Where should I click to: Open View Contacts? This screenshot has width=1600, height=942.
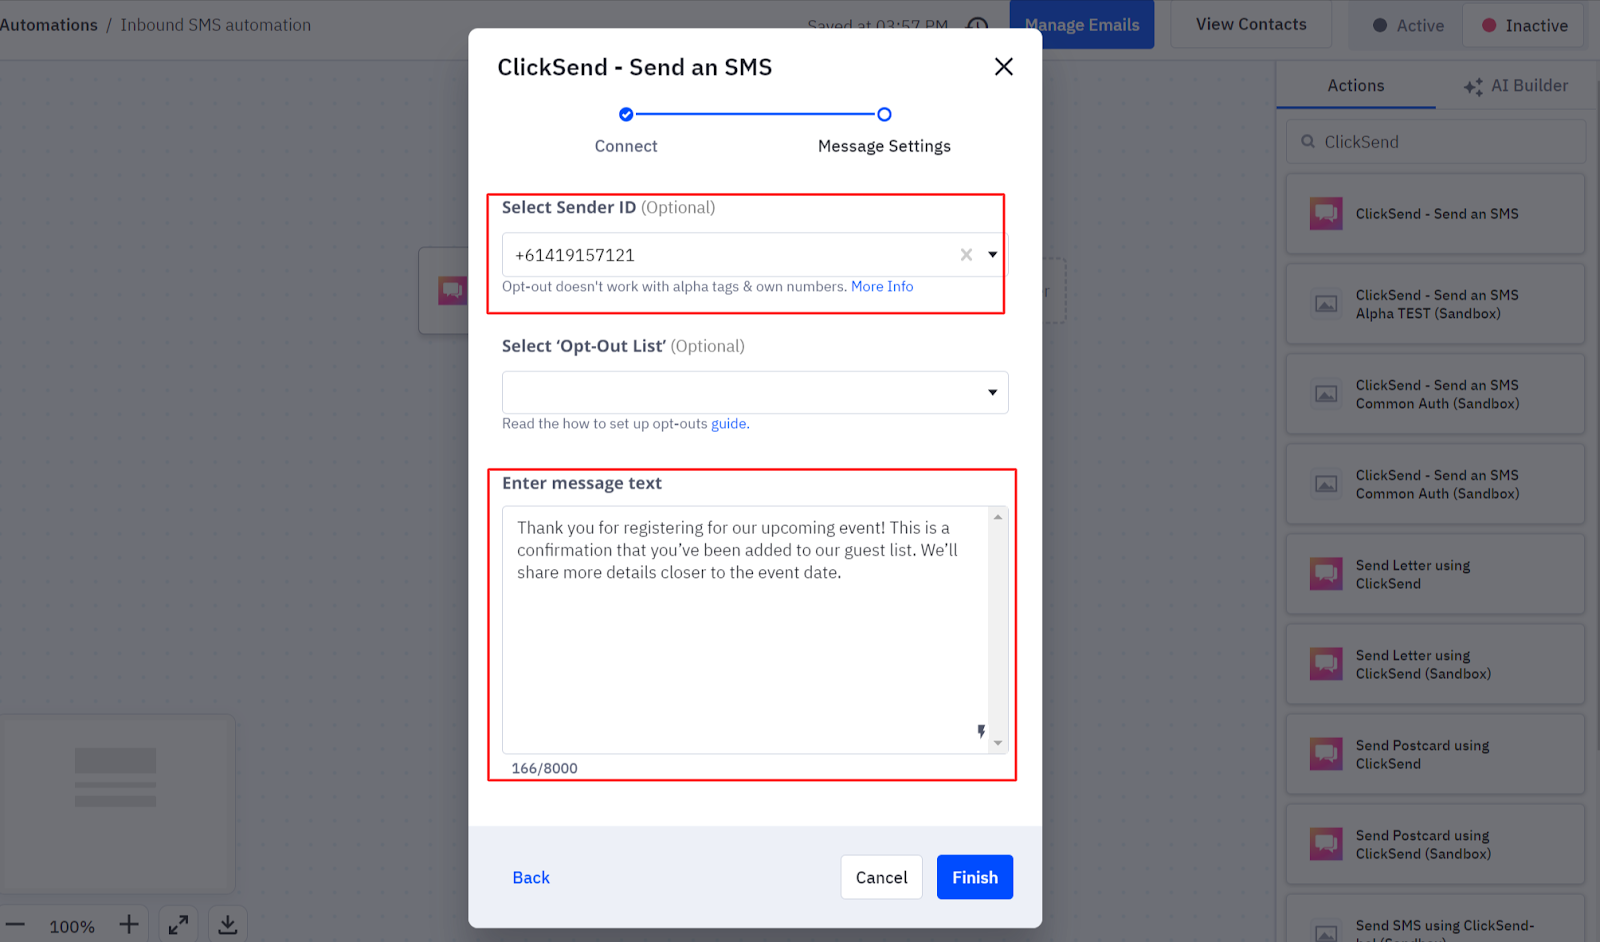pyautogui.click(x=1251, y=25)
